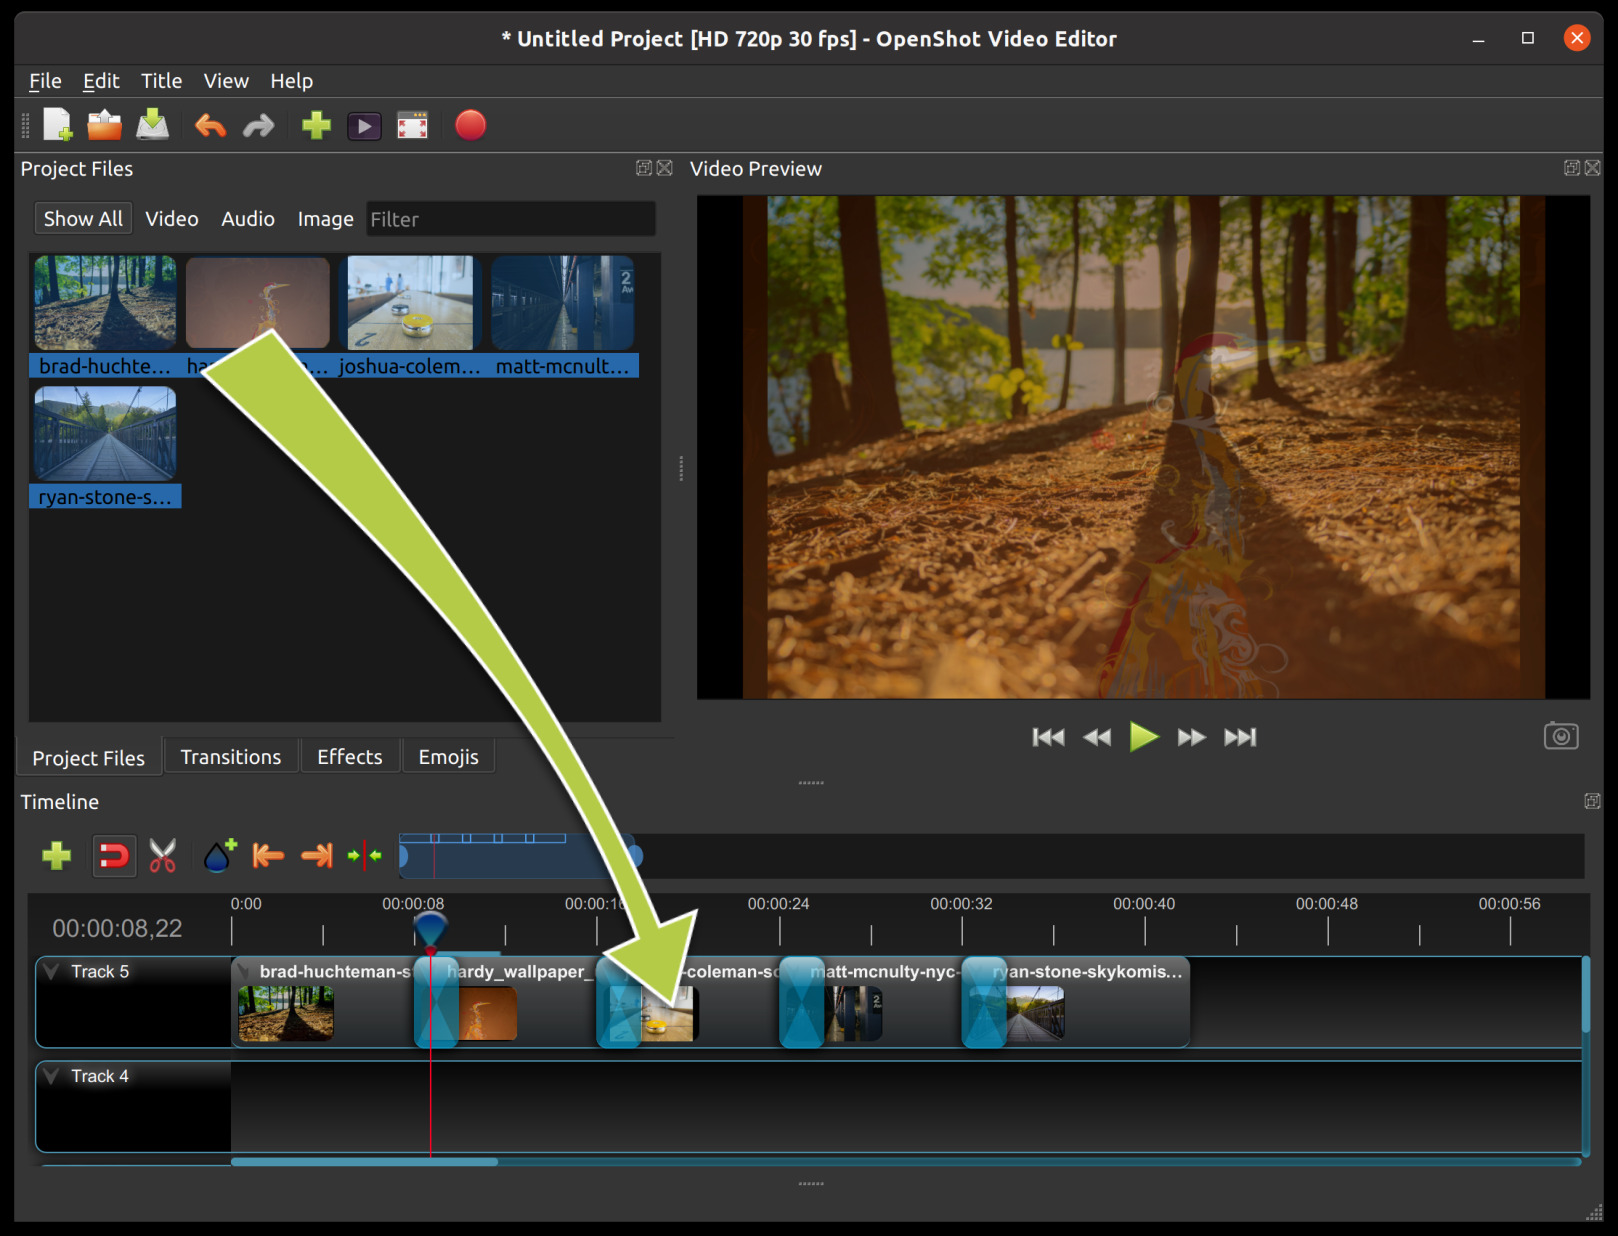Viewport: 1618px width, 1236px height.
Task: Add a marker with the droplet icon
Action: 217,856
